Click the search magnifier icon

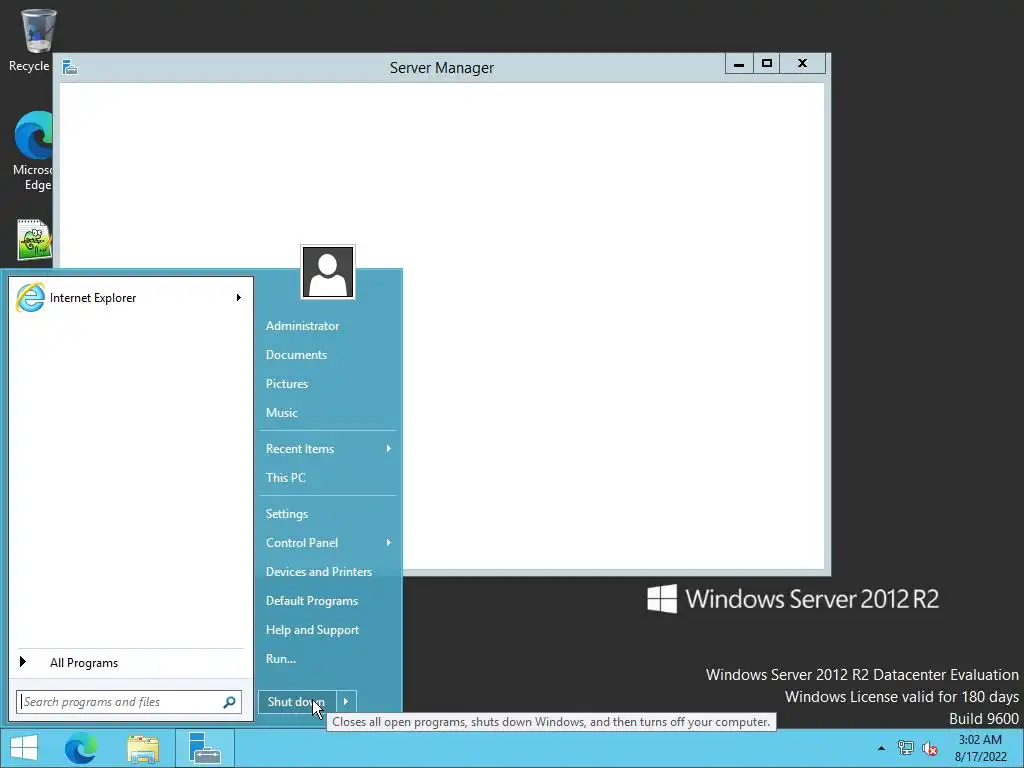click(229, 702)
